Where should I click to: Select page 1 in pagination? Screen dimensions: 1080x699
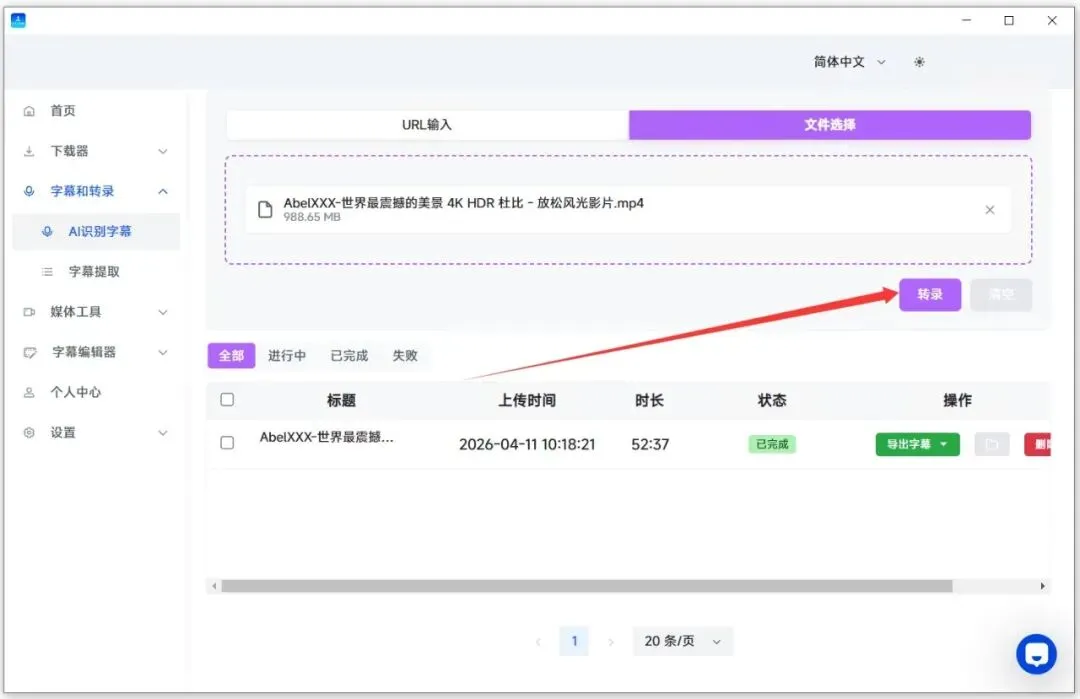click(x=574, y=641)
